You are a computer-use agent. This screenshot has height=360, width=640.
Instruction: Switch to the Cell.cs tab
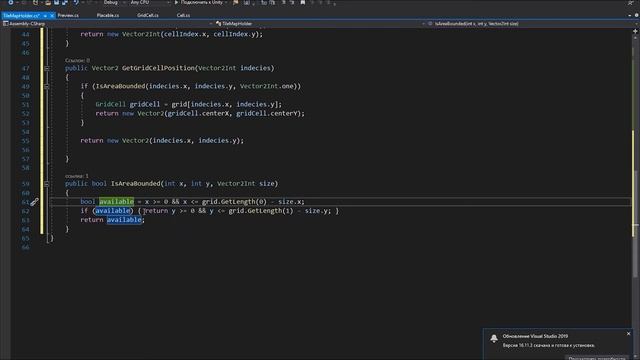pyautogui.click(x=183, y=16)
